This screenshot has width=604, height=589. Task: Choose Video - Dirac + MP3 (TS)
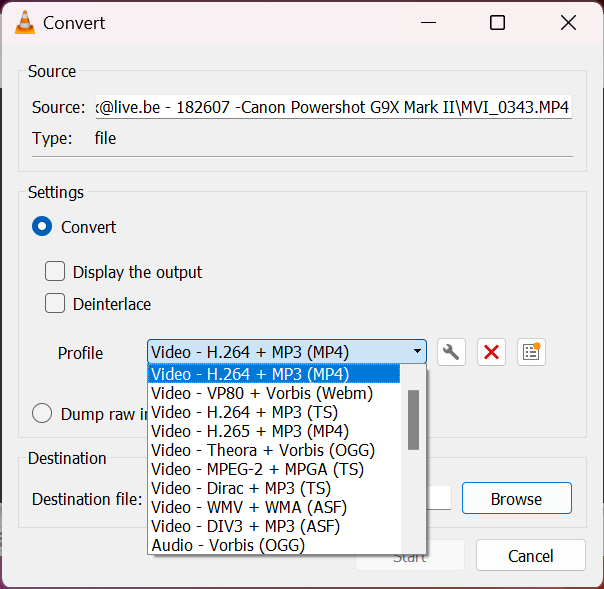274,488
